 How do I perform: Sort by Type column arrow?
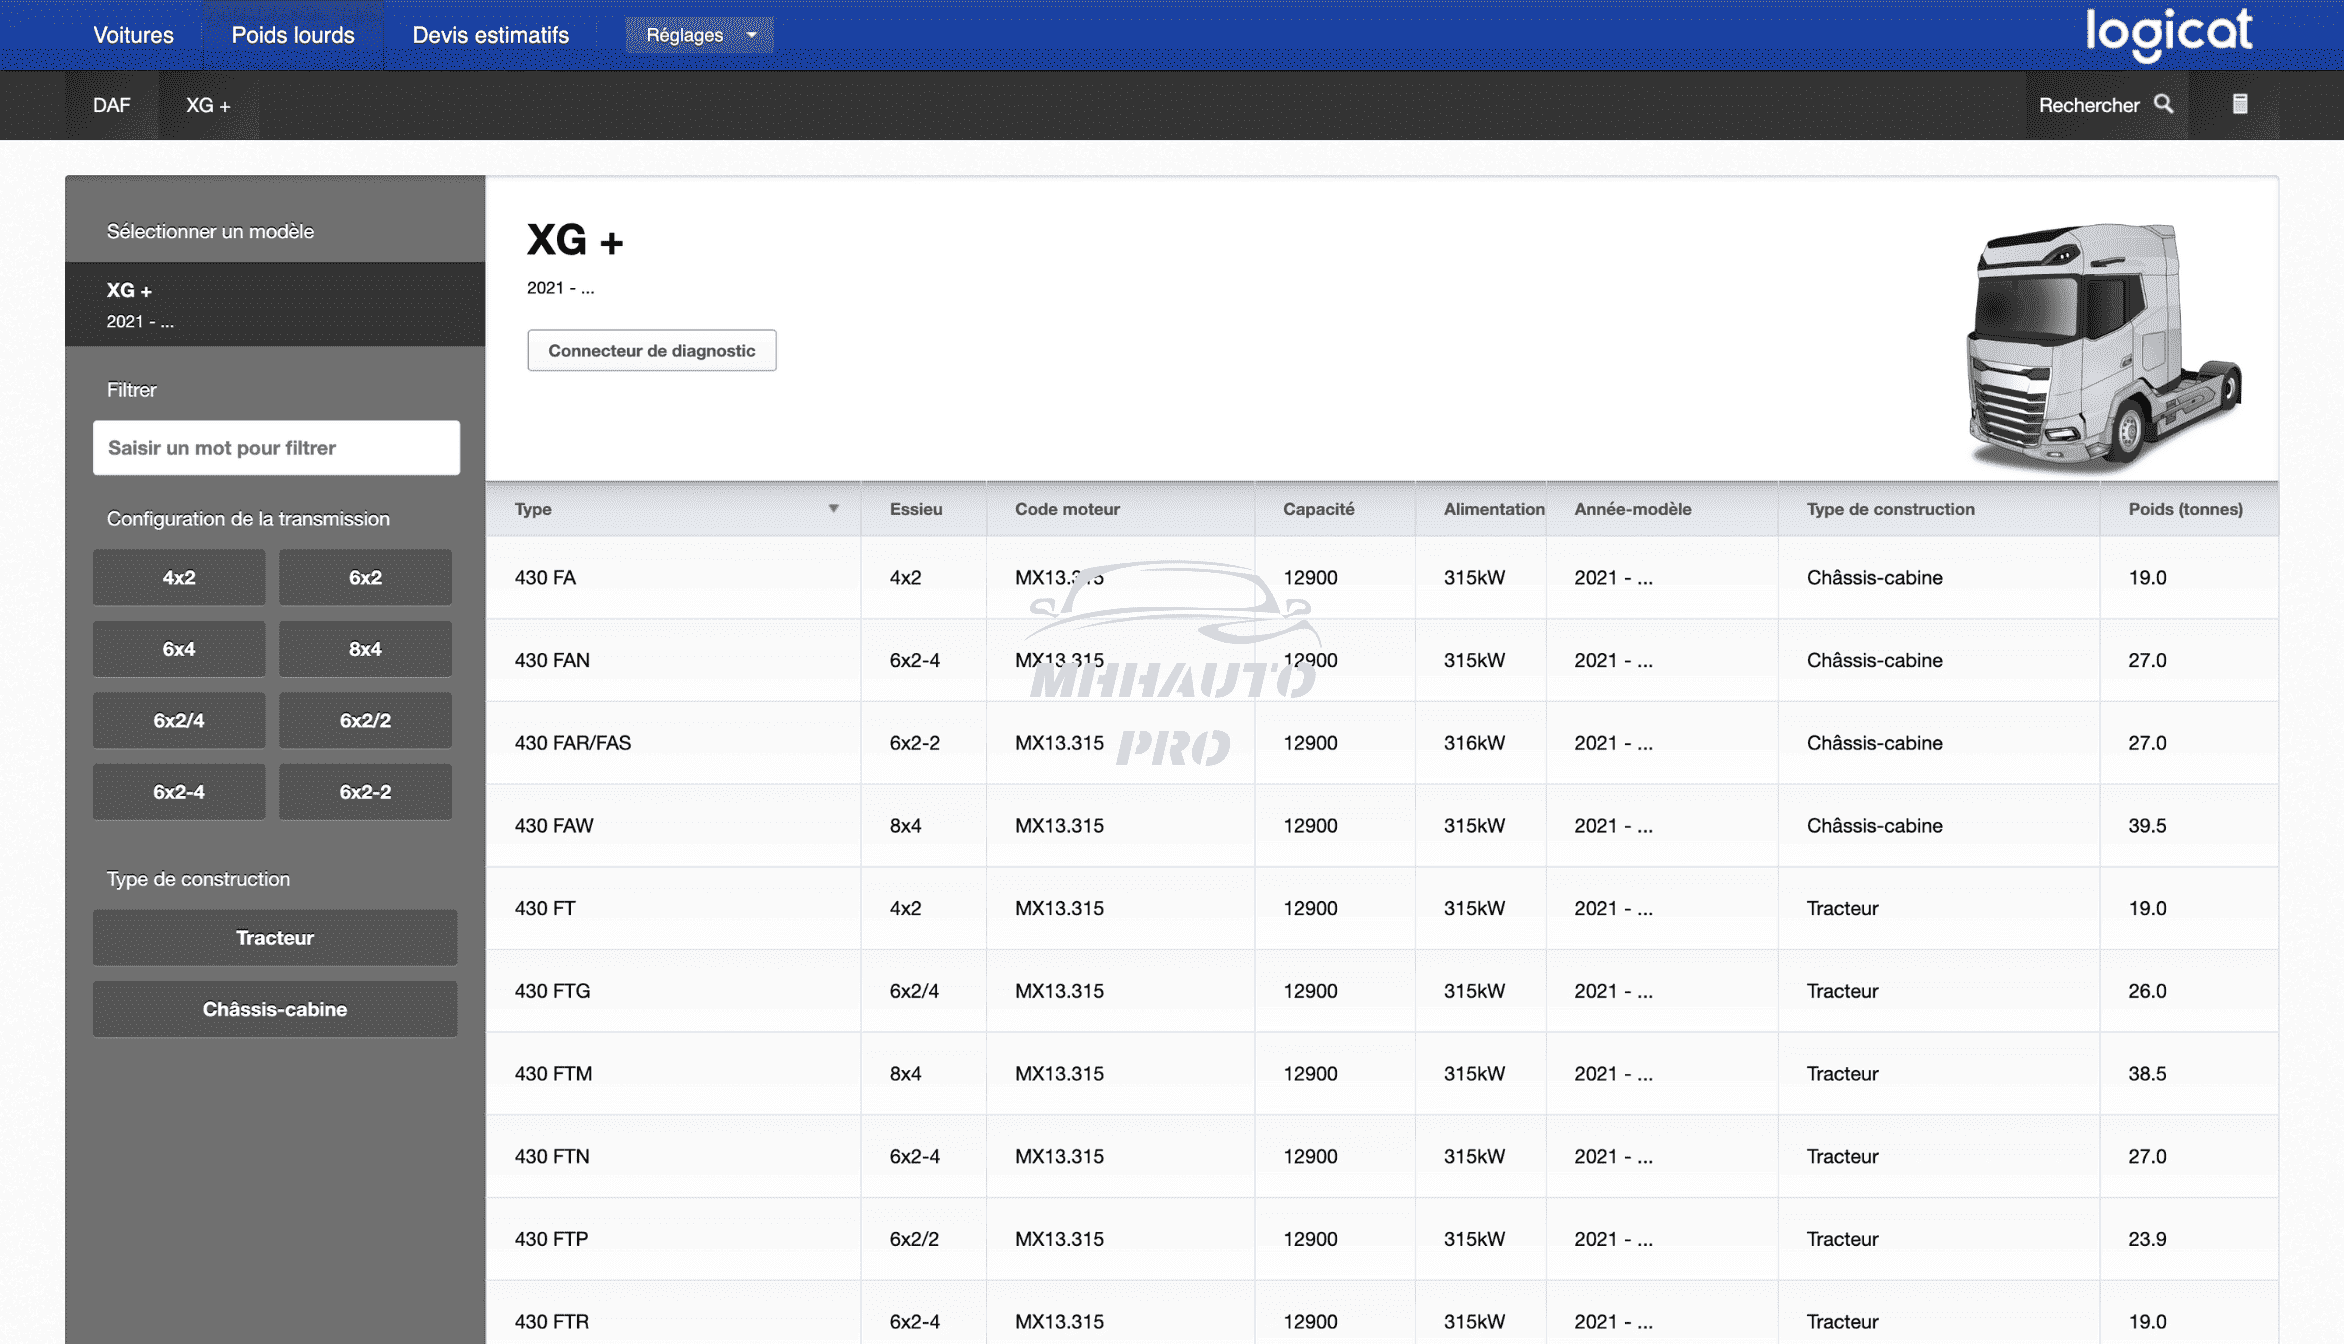[833, 509]
